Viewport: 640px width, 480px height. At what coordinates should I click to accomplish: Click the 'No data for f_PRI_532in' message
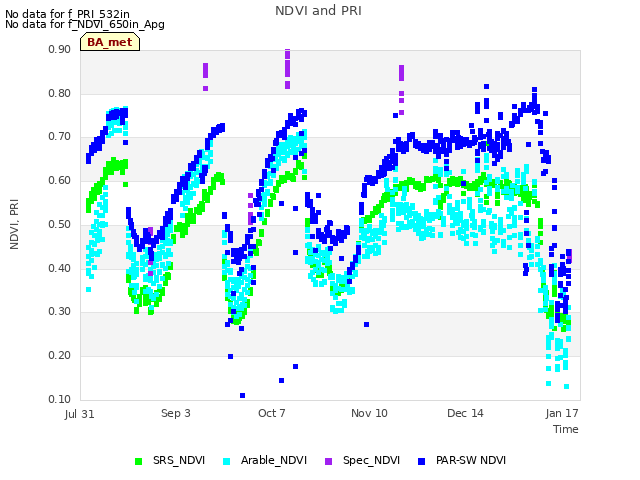pyautogui.click(x=67, y=14)
